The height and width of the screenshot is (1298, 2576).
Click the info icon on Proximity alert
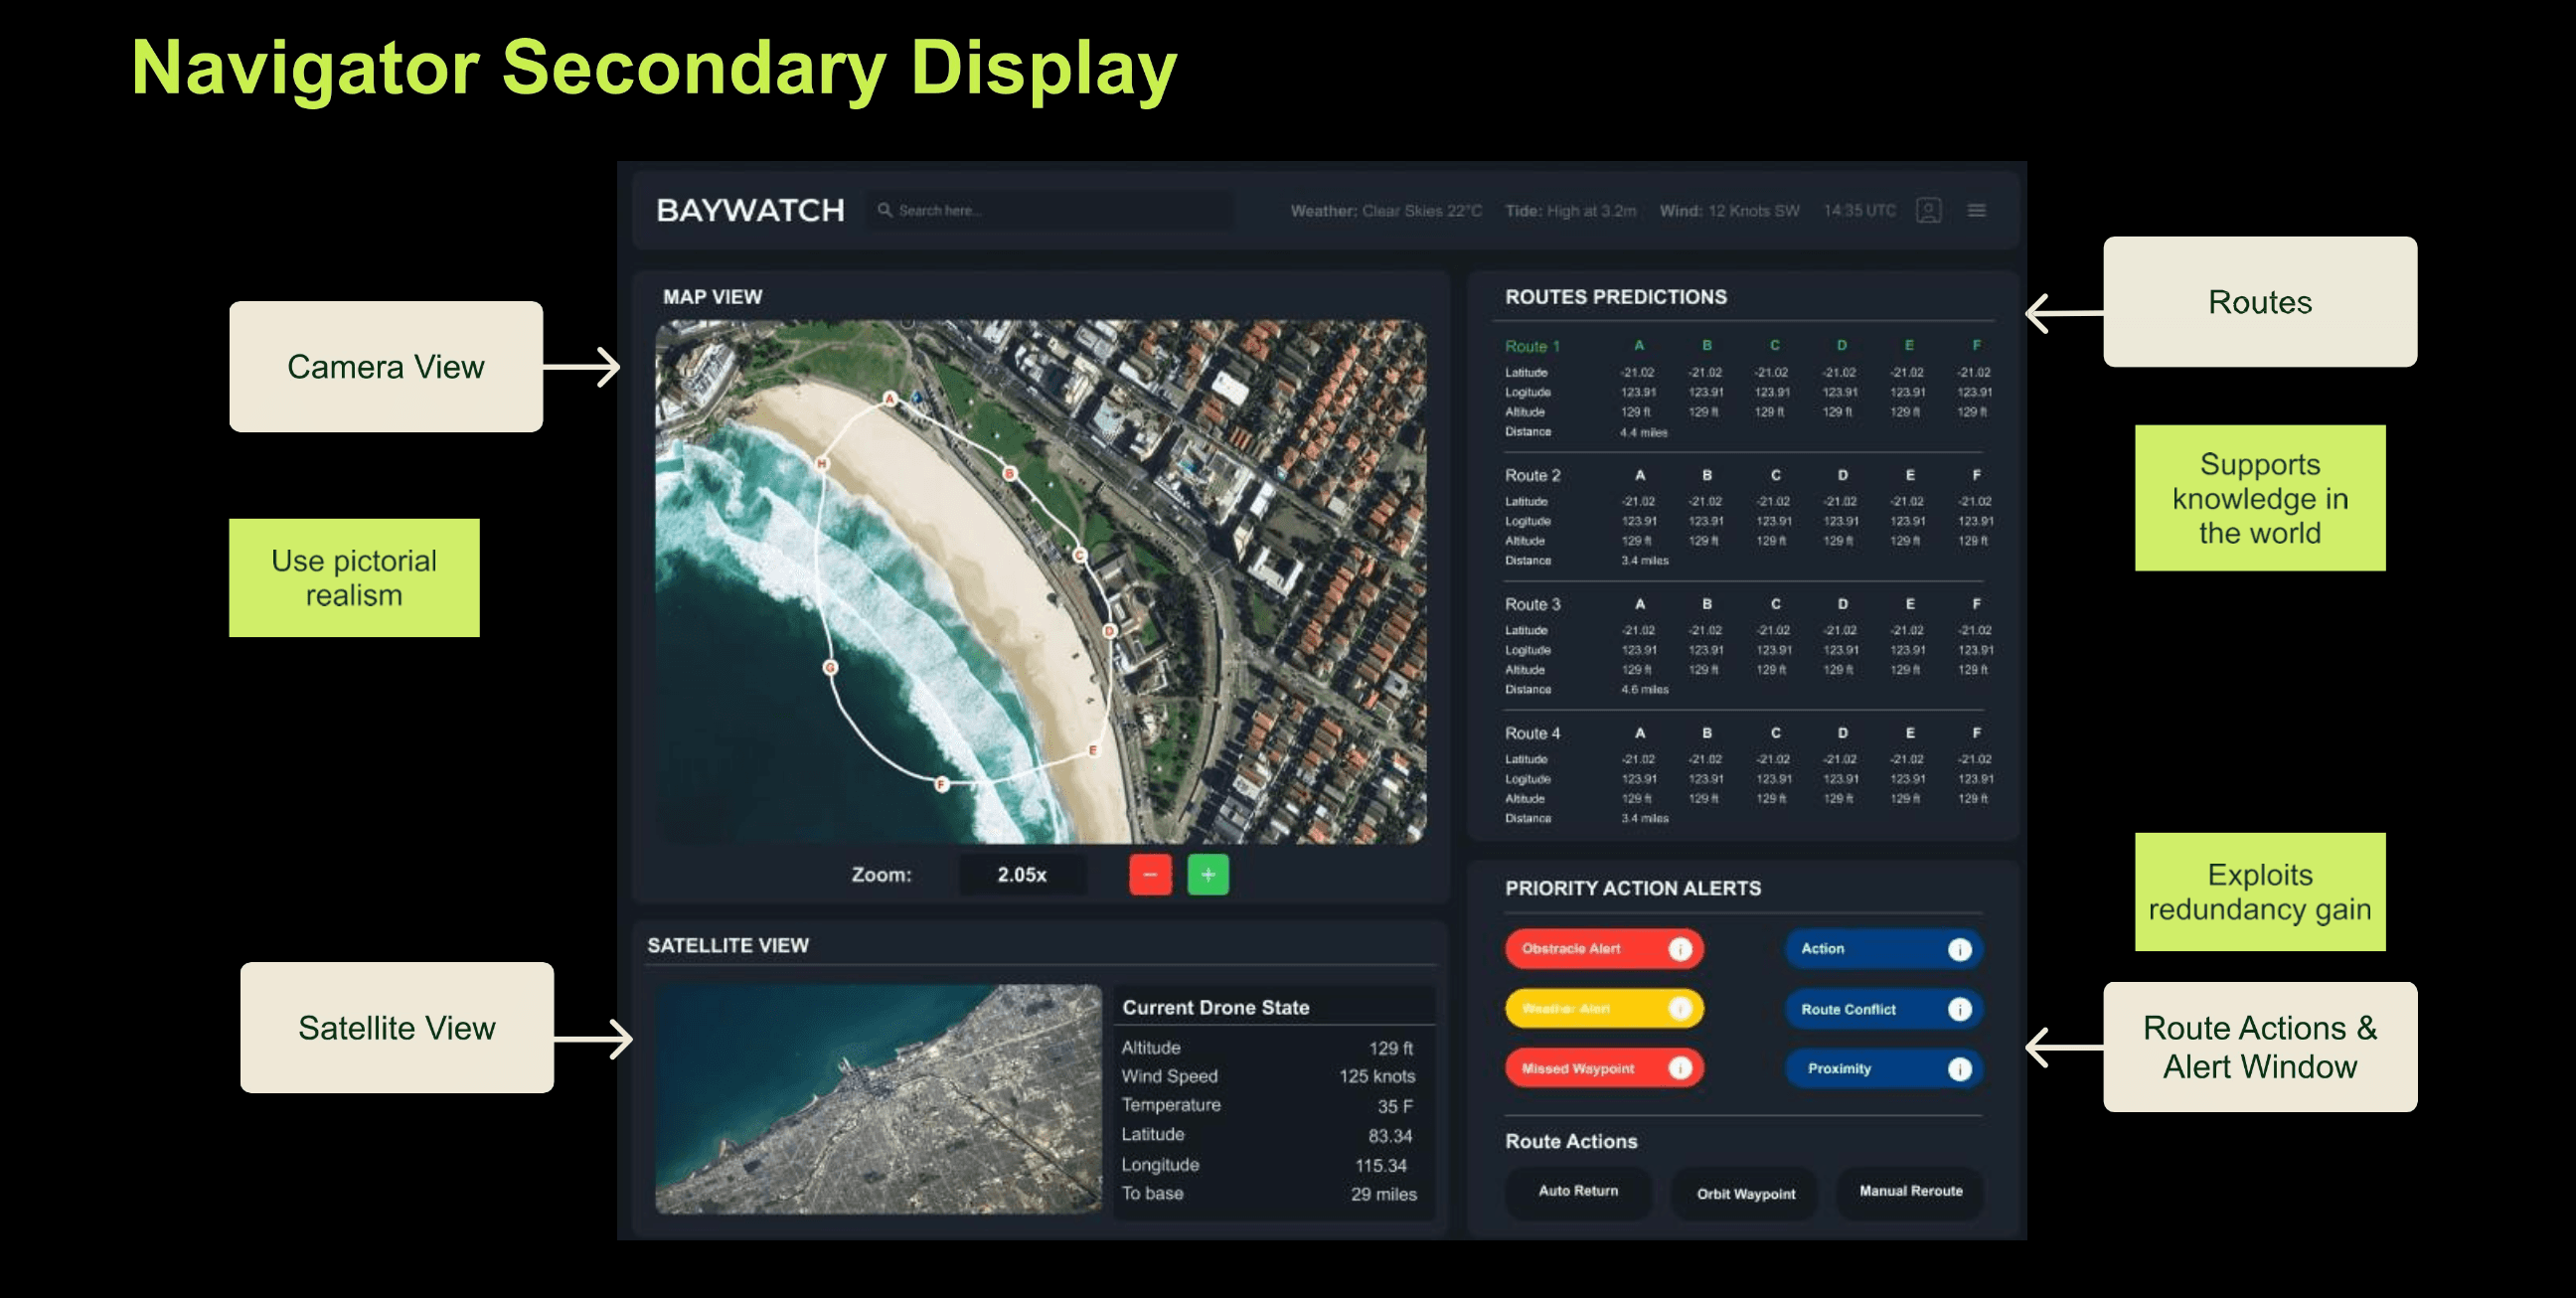[x=1959, y=1069]
